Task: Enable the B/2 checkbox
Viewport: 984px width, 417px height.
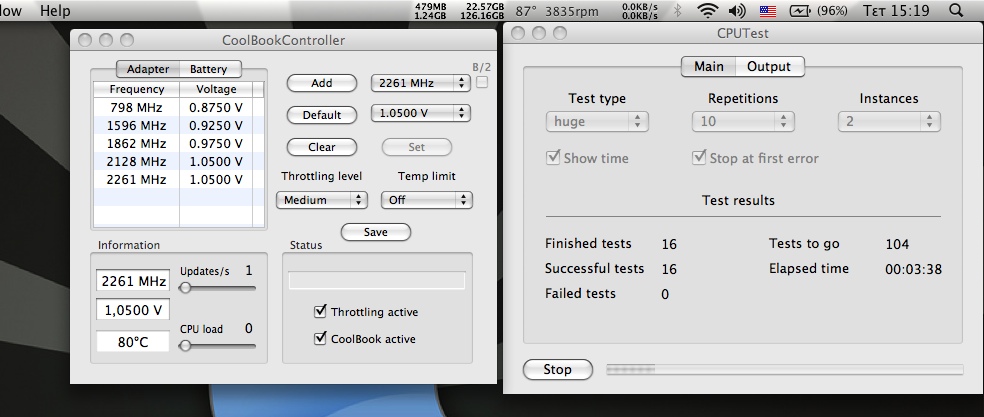Action: tap(482, 82)
